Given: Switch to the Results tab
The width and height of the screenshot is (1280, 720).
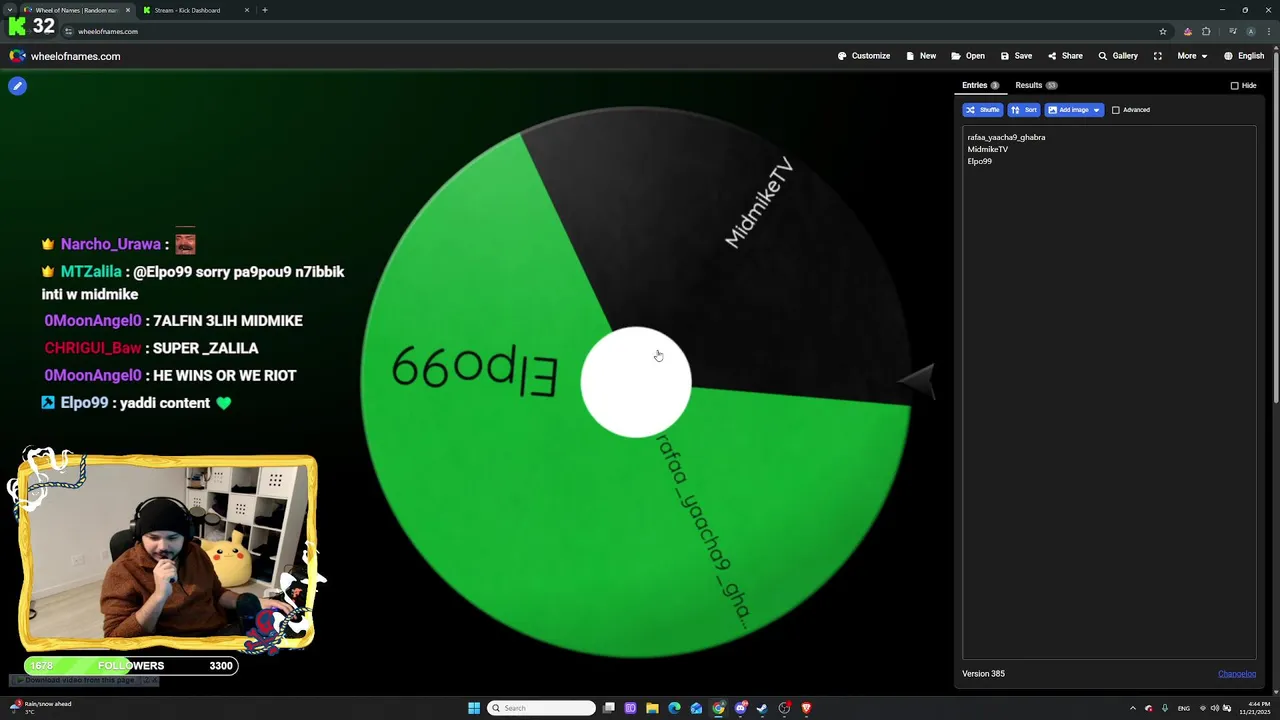Looking at the screenshot, I should pyautogui.click(x=1036, y=85).
